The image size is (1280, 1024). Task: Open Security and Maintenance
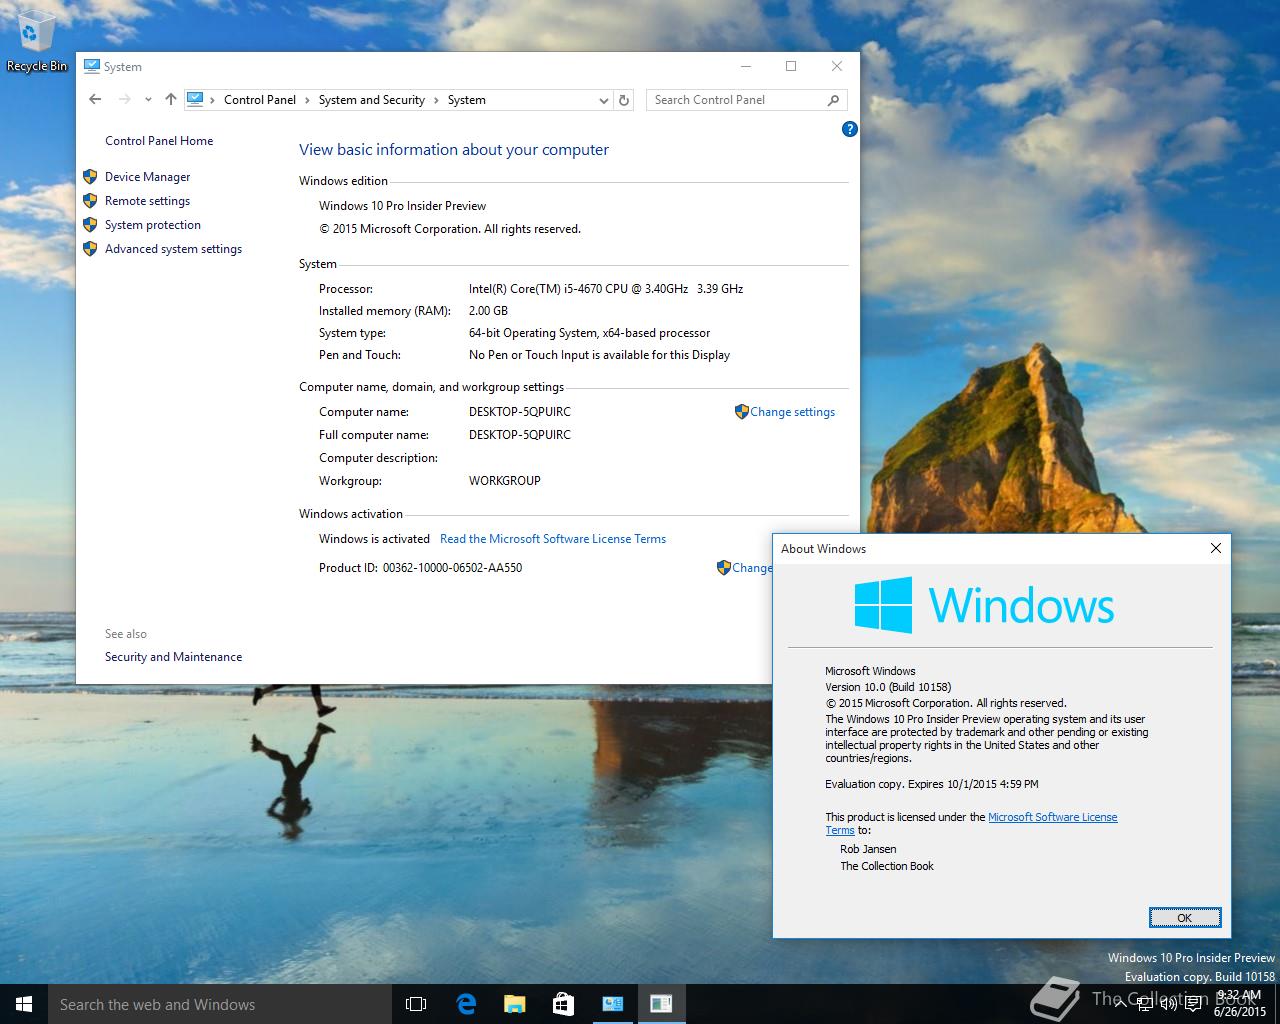pyautogui.click(x=173, y=657)
